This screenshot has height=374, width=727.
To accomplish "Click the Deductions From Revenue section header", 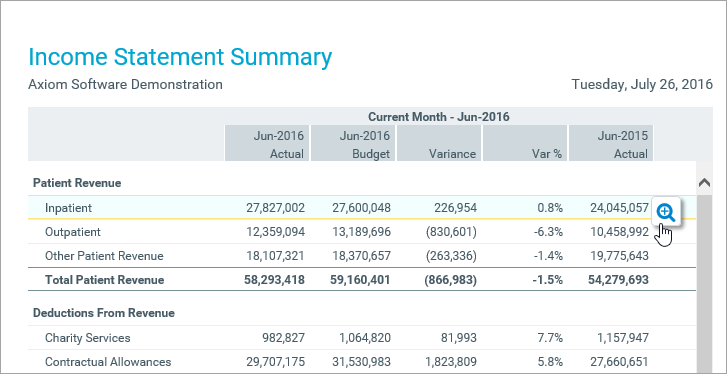I will pos(104,313).
